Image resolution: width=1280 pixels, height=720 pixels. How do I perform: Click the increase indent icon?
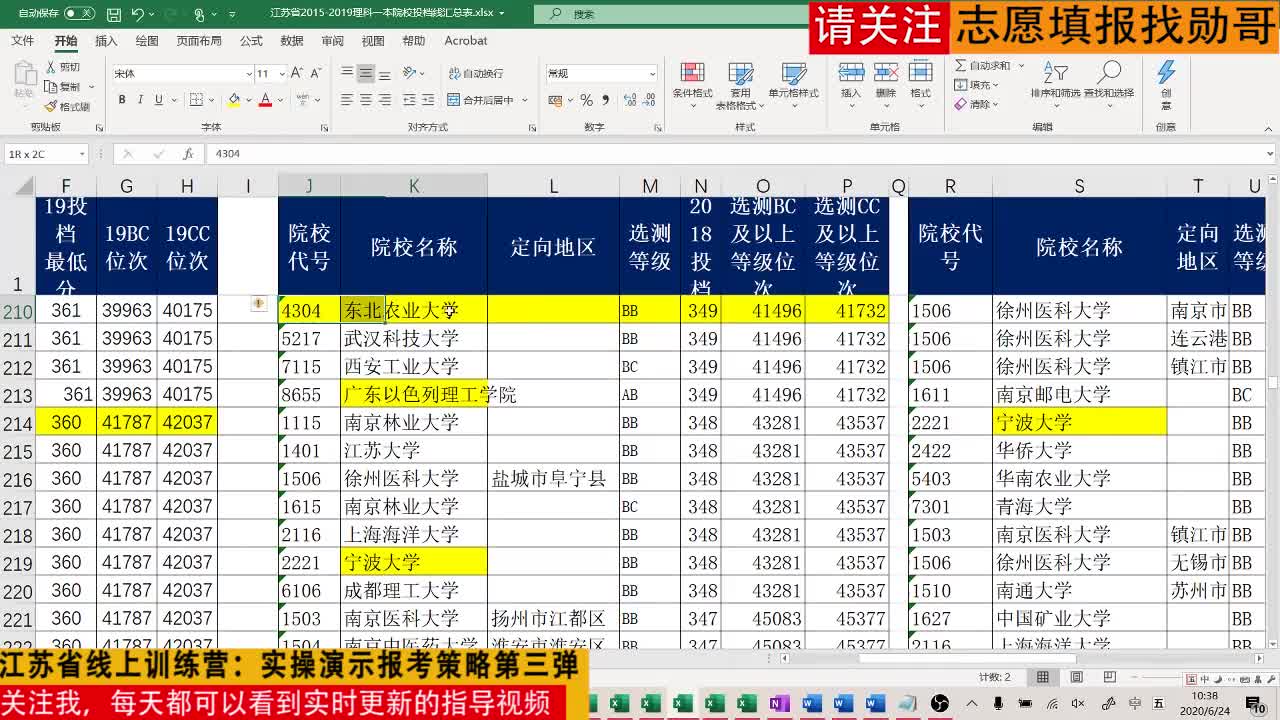(427, 100)
